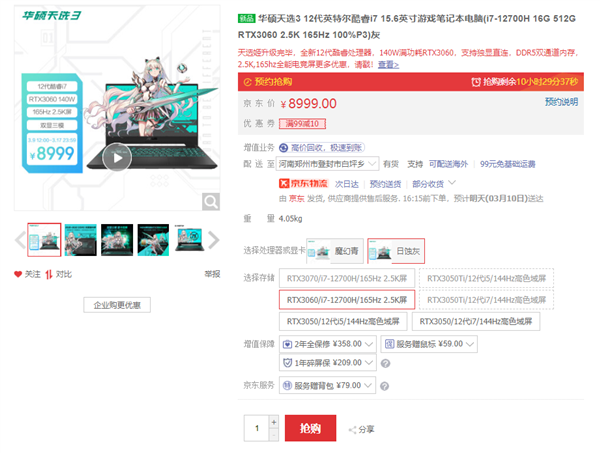Open the 查看> promo link
The height and width of the screenshot is (453, 600).
click(388, 65)
